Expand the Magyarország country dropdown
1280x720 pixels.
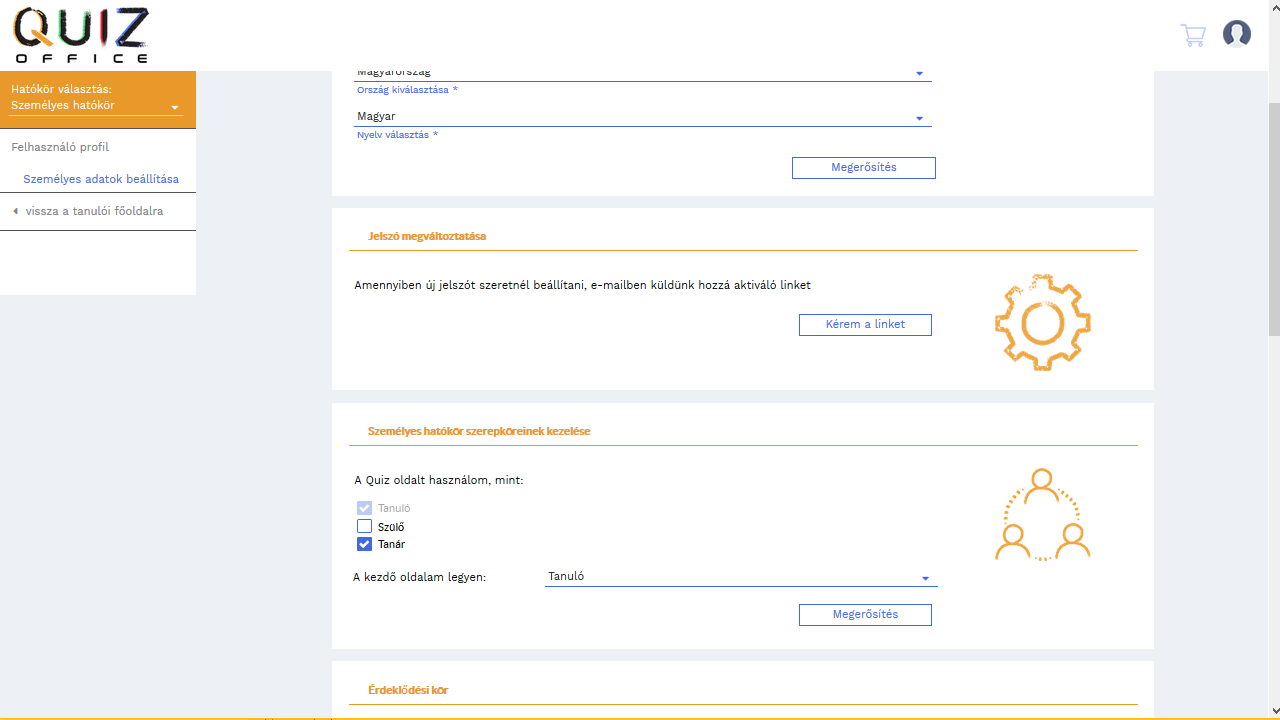pos(643,73)
